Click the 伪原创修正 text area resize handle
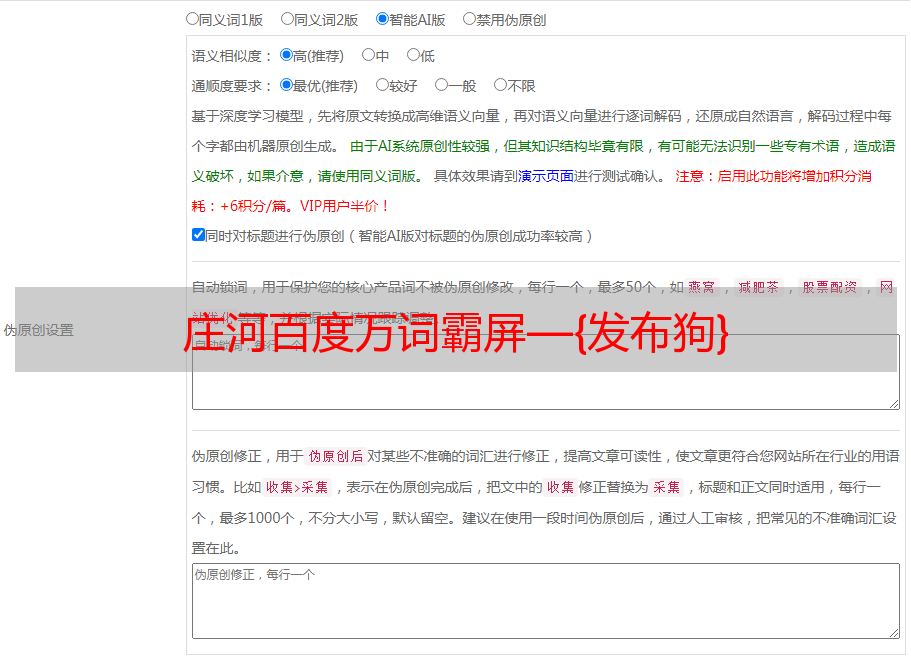This screenshot has height=658, width=911. (x=893, y=632)
